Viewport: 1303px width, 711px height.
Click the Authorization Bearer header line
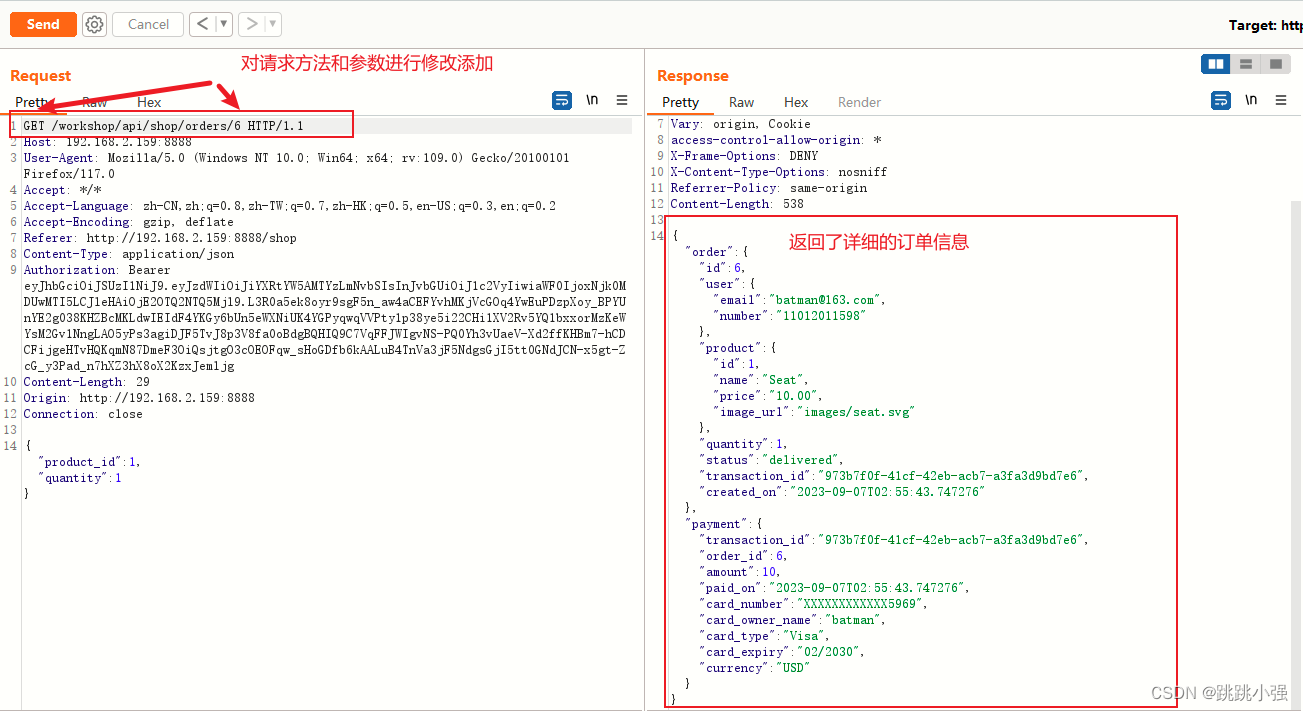coord(97,270)
